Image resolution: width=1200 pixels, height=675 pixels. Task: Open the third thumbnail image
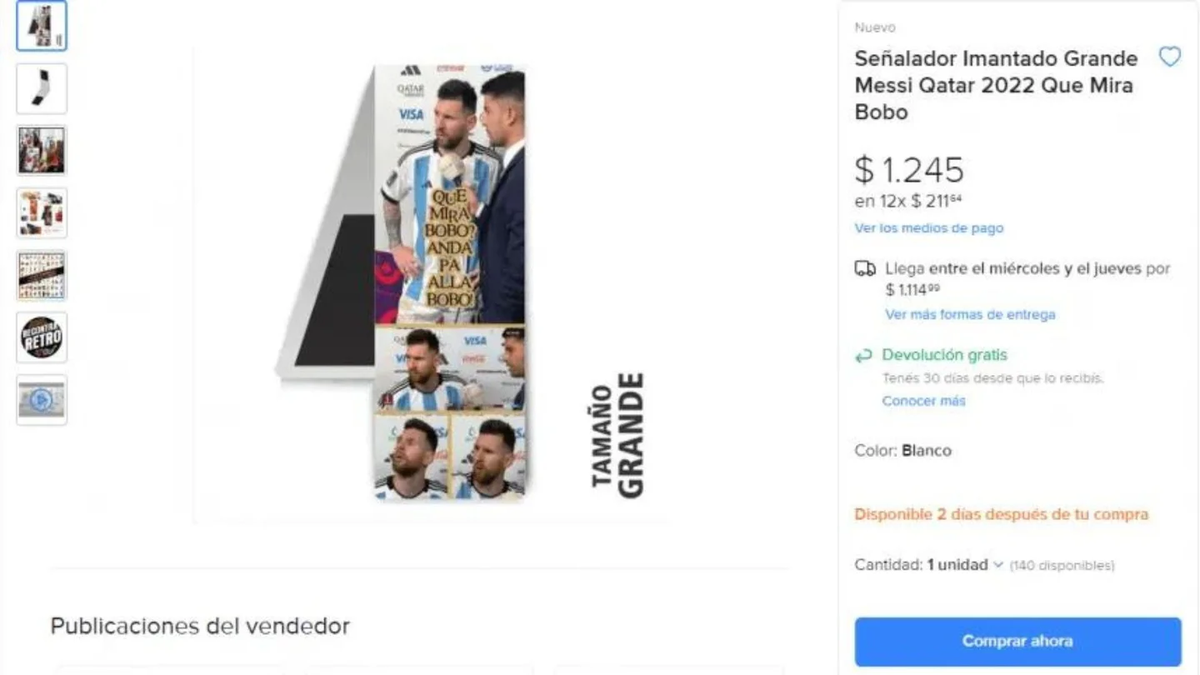pos(42,150)
